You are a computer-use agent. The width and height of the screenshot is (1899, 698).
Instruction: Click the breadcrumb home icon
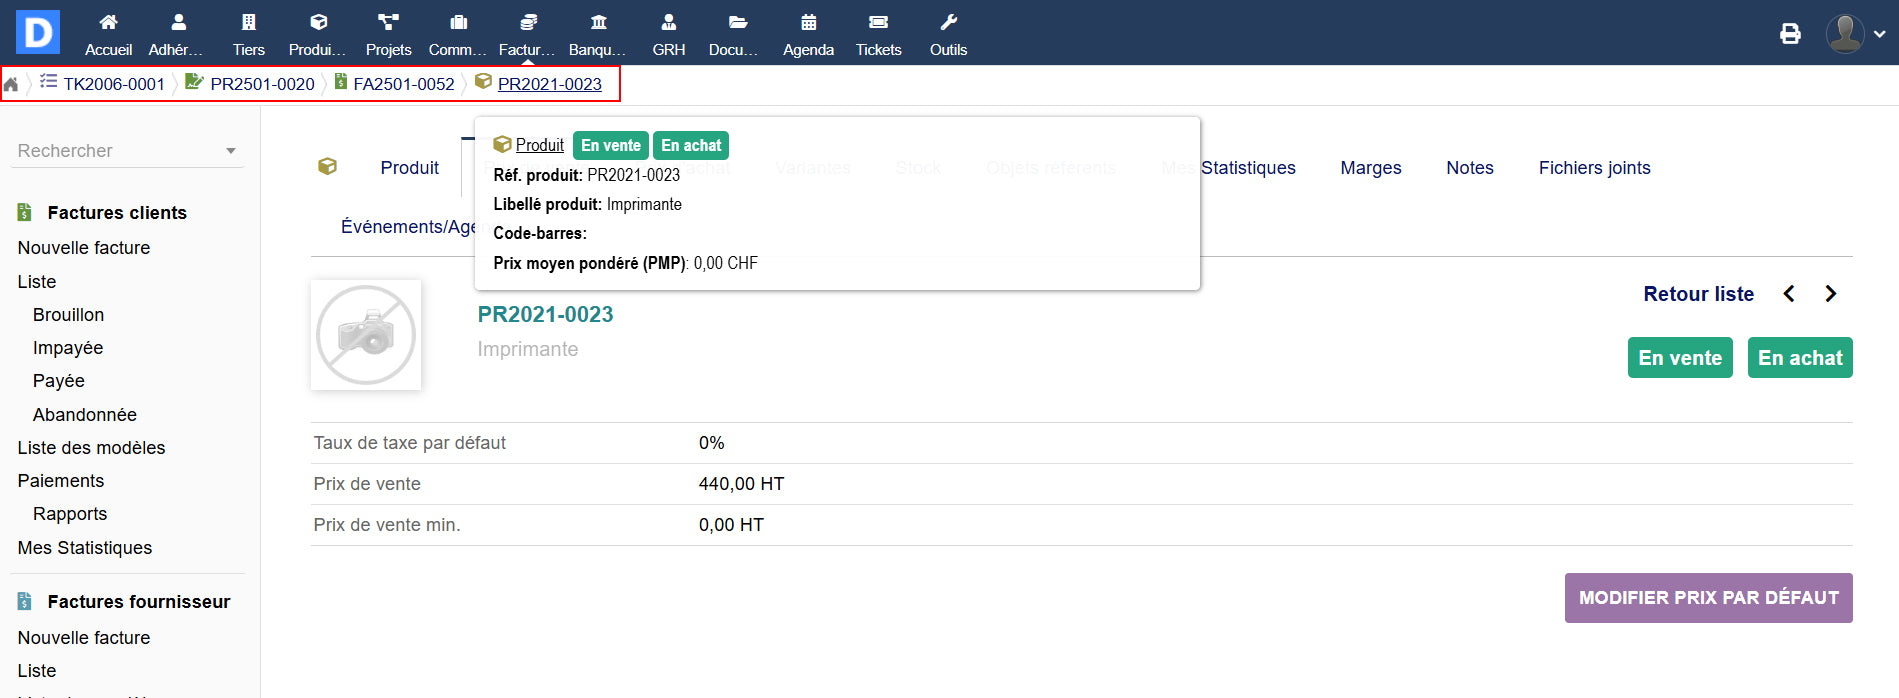[x=12, y=85]
